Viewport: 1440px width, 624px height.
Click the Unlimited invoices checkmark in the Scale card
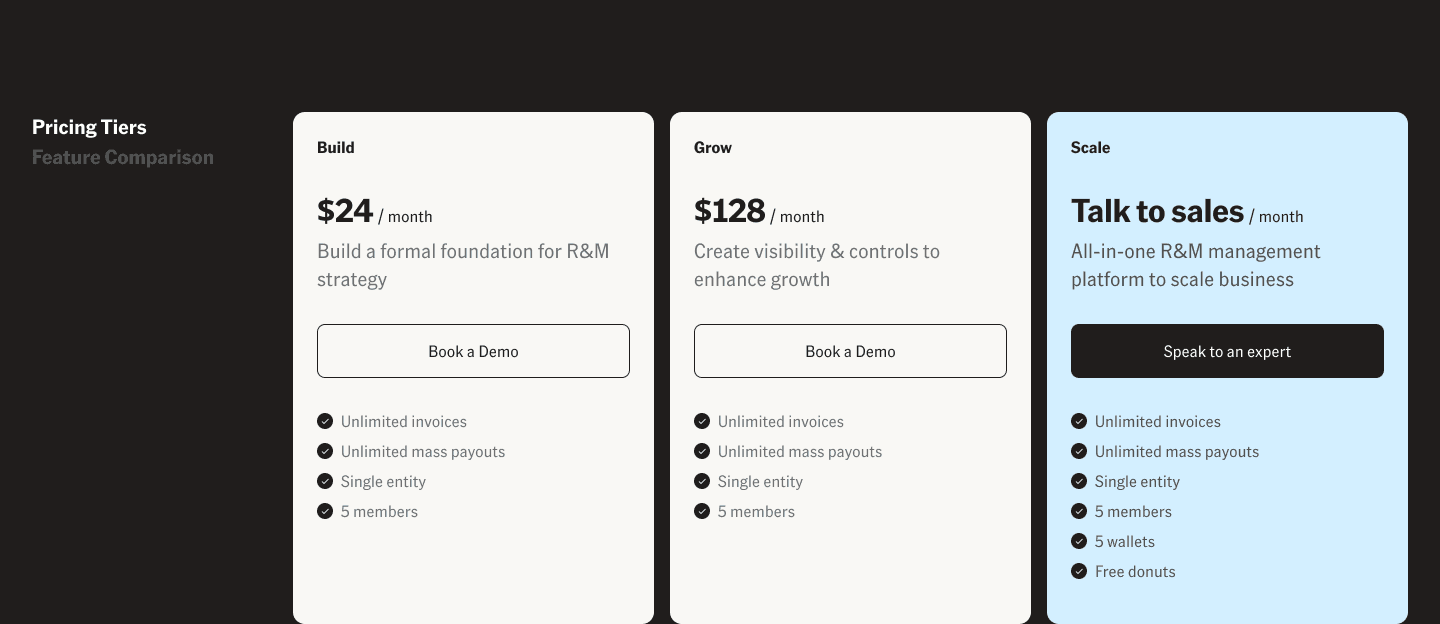[1079, 421]
